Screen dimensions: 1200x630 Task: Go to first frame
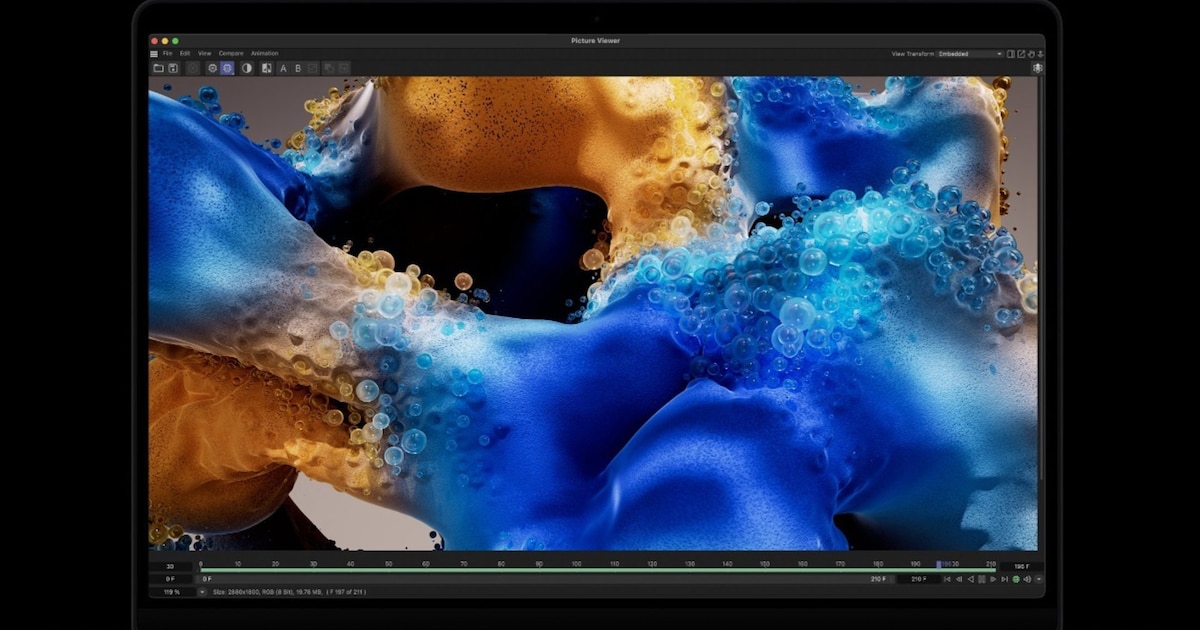[x=947, y=579]
